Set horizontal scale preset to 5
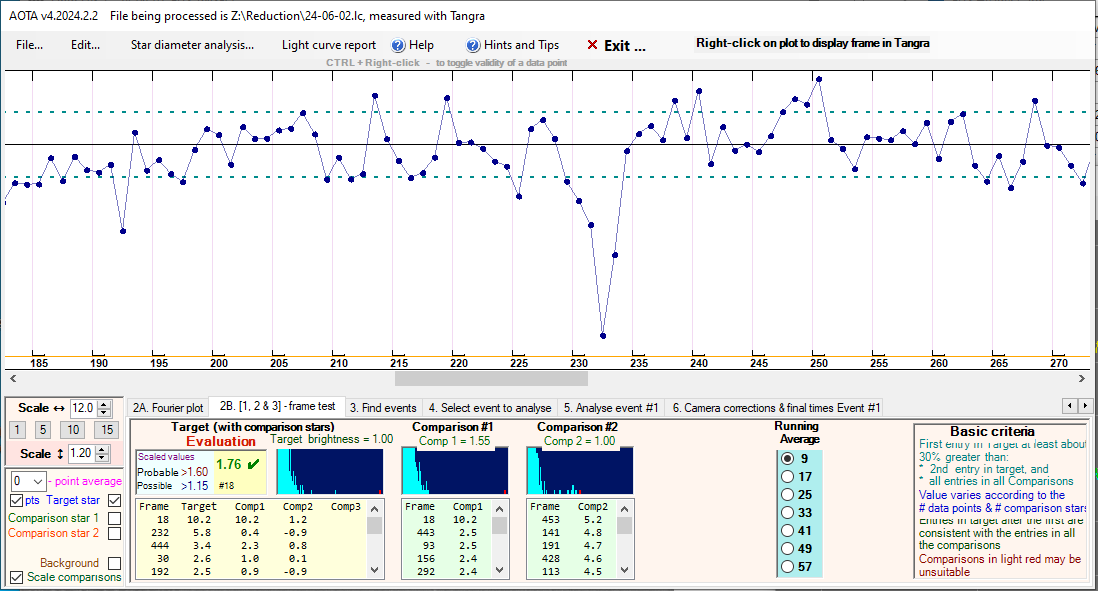 click(43, 430)
